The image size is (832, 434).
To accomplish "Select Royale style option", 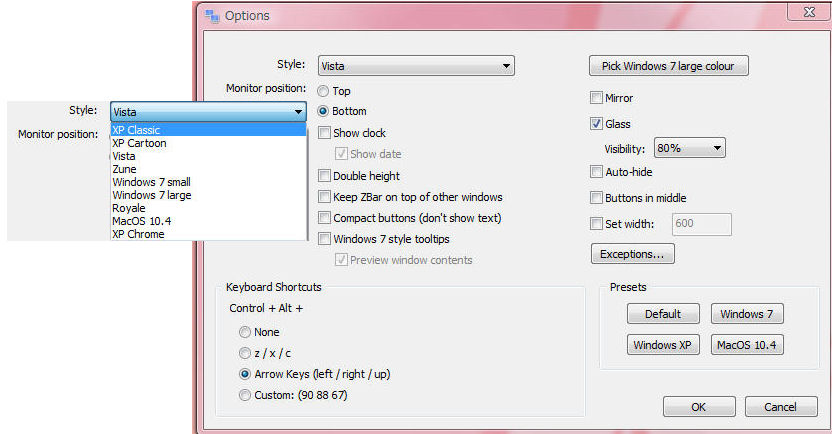I will click(209, 208).
